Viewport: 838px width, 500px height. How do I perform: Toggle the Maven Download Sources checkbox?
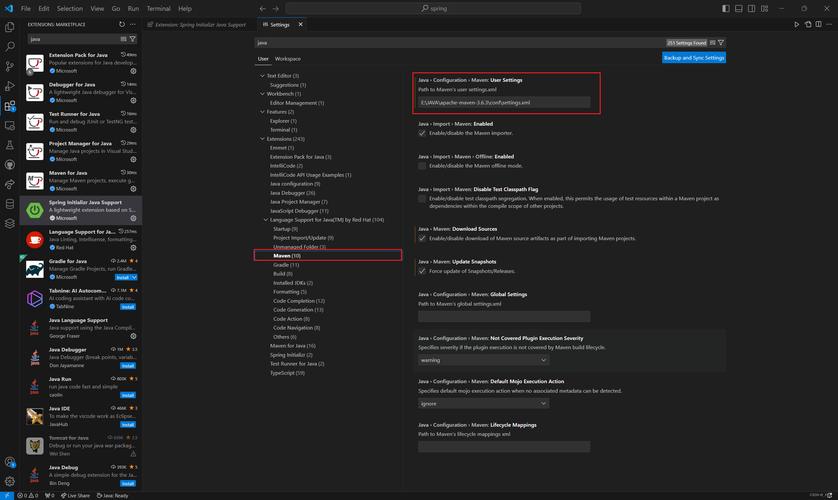[422, 238]
